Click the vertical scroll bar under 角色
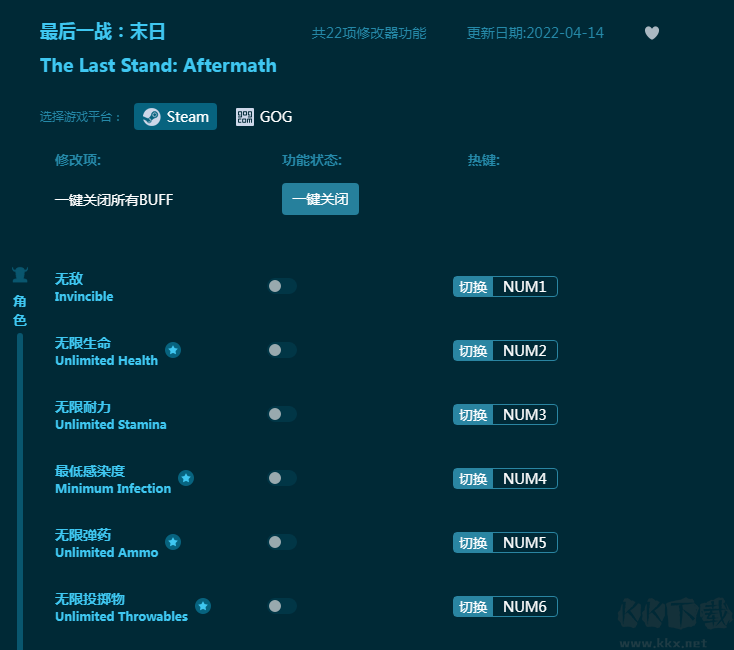 [19, 480]
